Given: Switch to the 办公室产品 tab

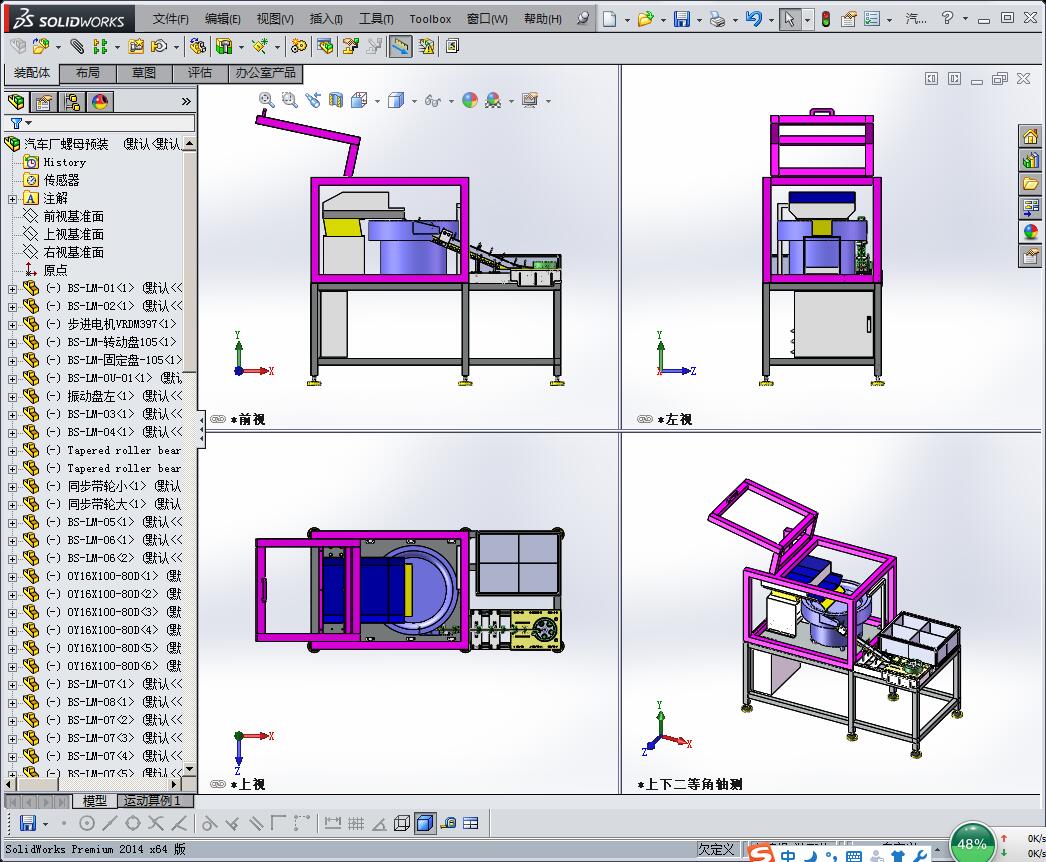Looking at the screenshot, I should pos(266,73).
